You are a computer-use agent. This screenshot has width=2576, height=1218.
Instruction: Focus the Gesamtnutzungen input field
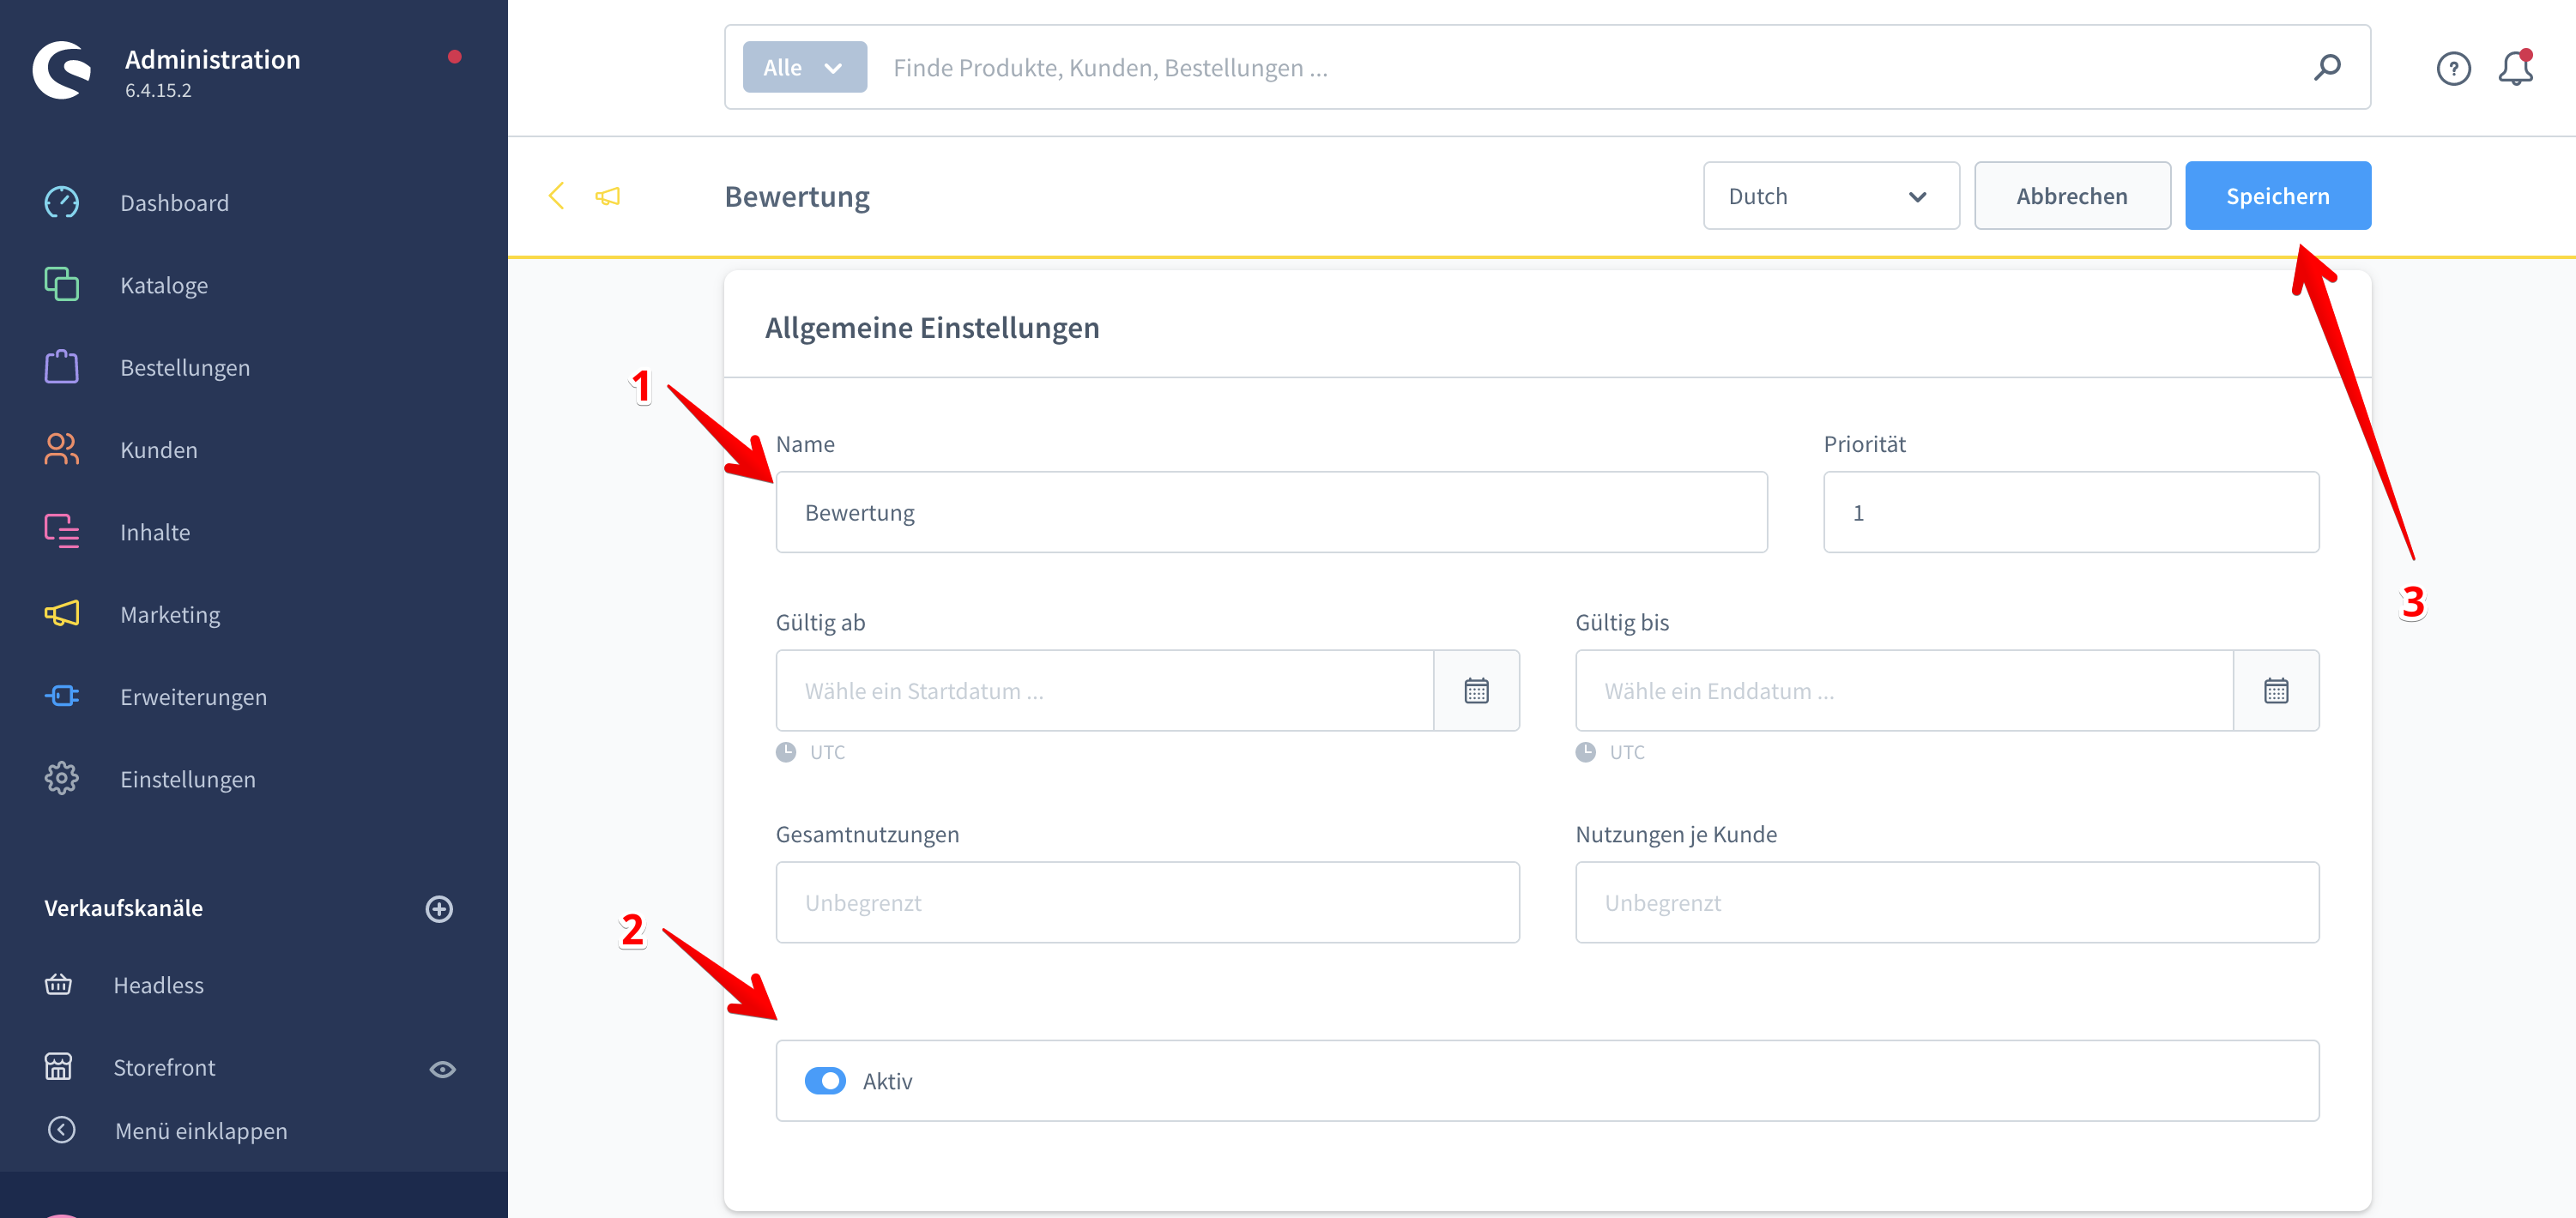[x=1147, y=902]
